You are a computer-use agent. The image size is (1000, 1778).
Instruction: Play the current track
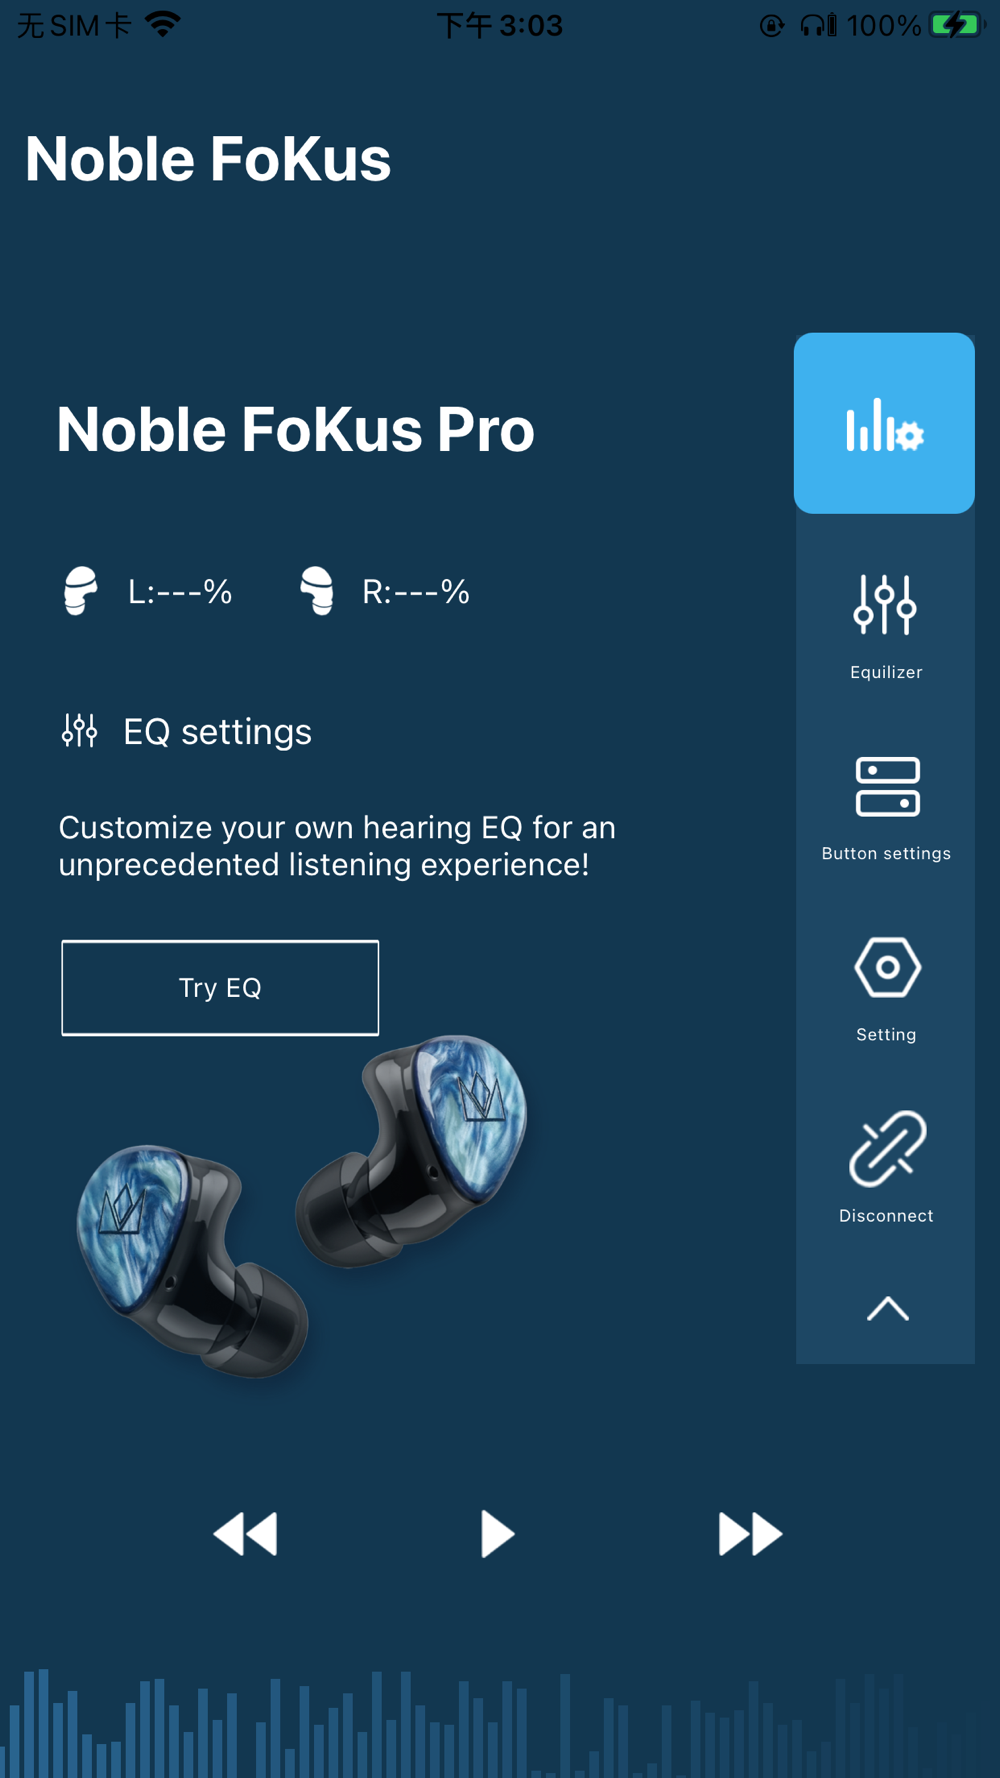[x=497, y=1534]
